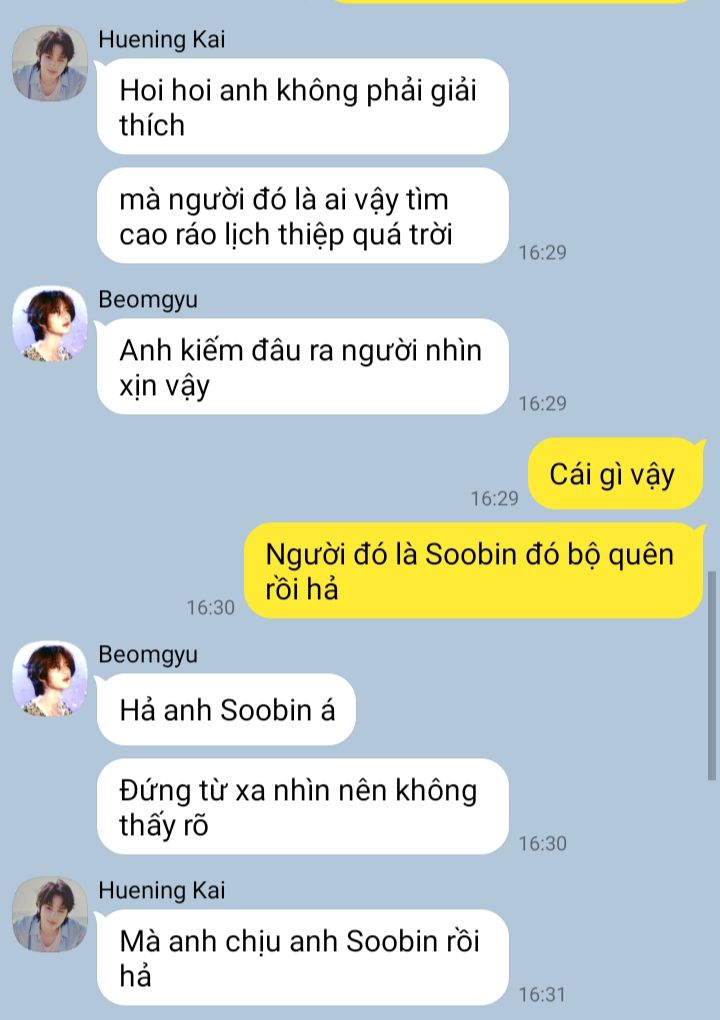Click the chat scrollbar thumb on the right edge
720x1020 pixels.
(712, 675)
